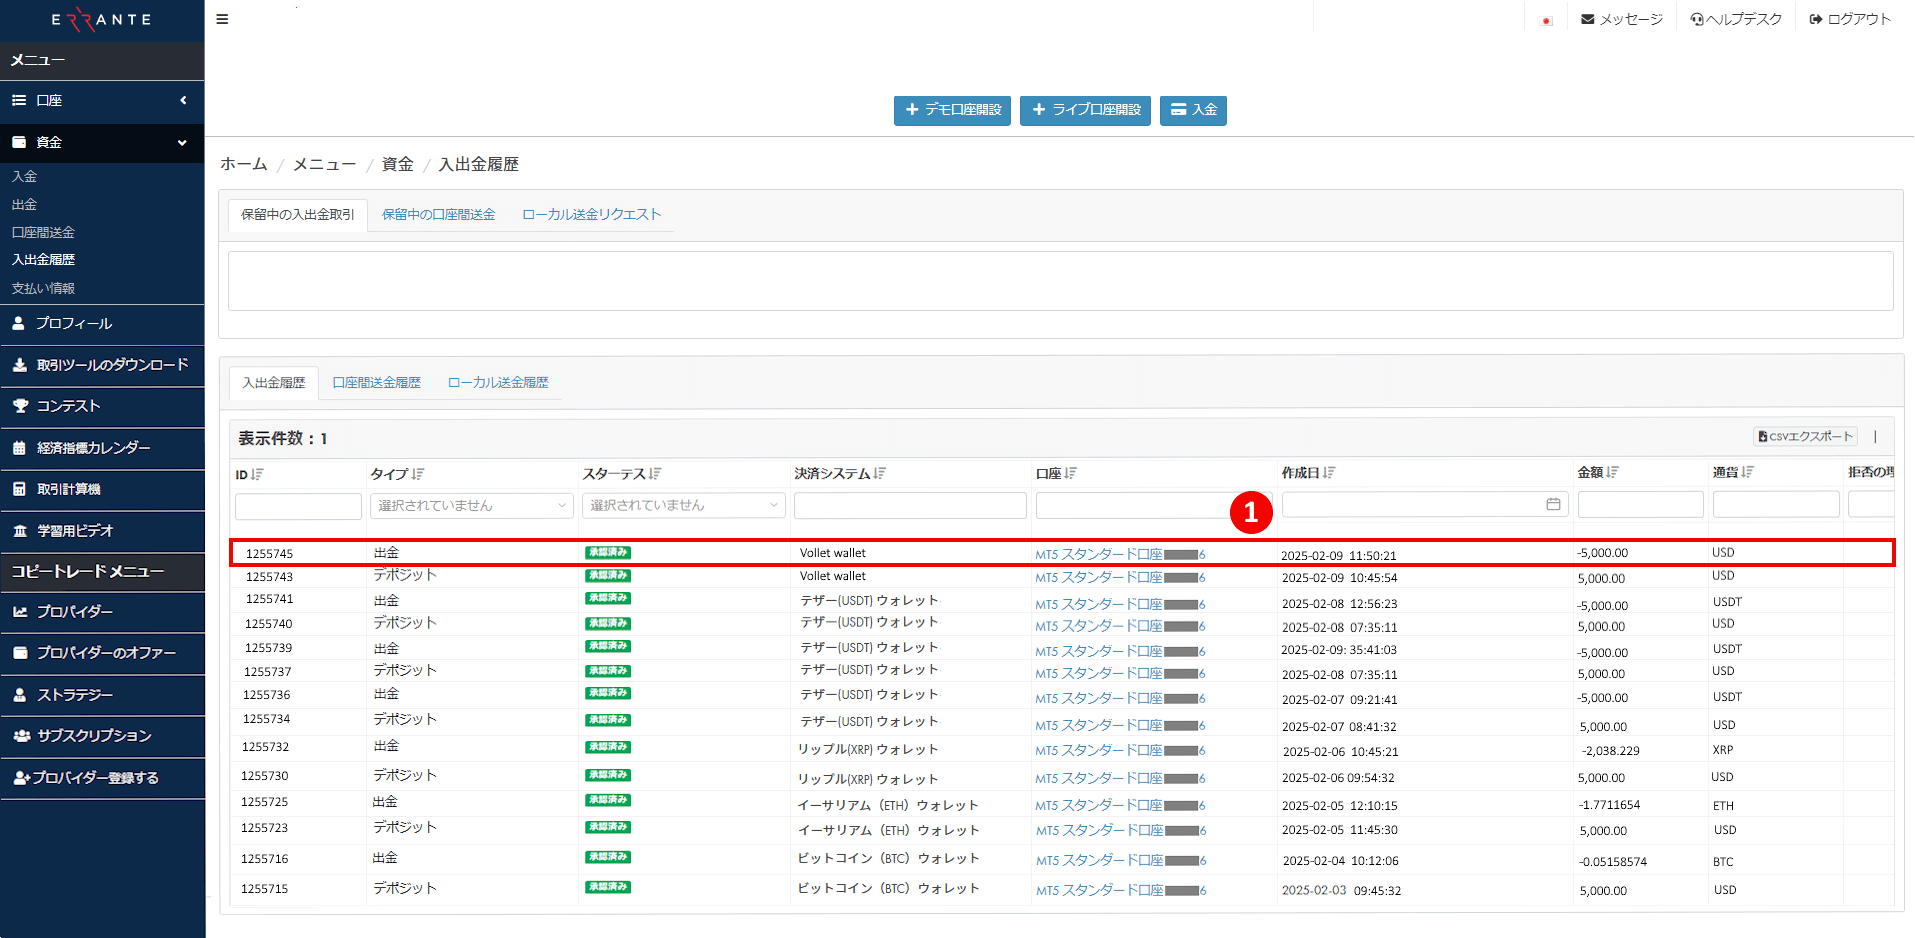Open the MT5 スタンダード口座 link for ID 1255745

(x=1100, y=551)
